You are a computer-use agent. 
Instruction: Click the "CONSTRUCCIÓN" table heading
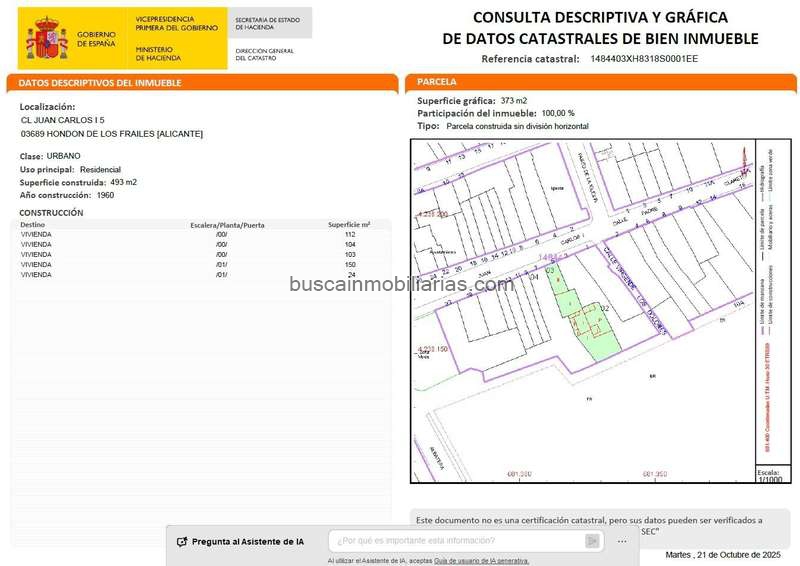coord(52,213)
